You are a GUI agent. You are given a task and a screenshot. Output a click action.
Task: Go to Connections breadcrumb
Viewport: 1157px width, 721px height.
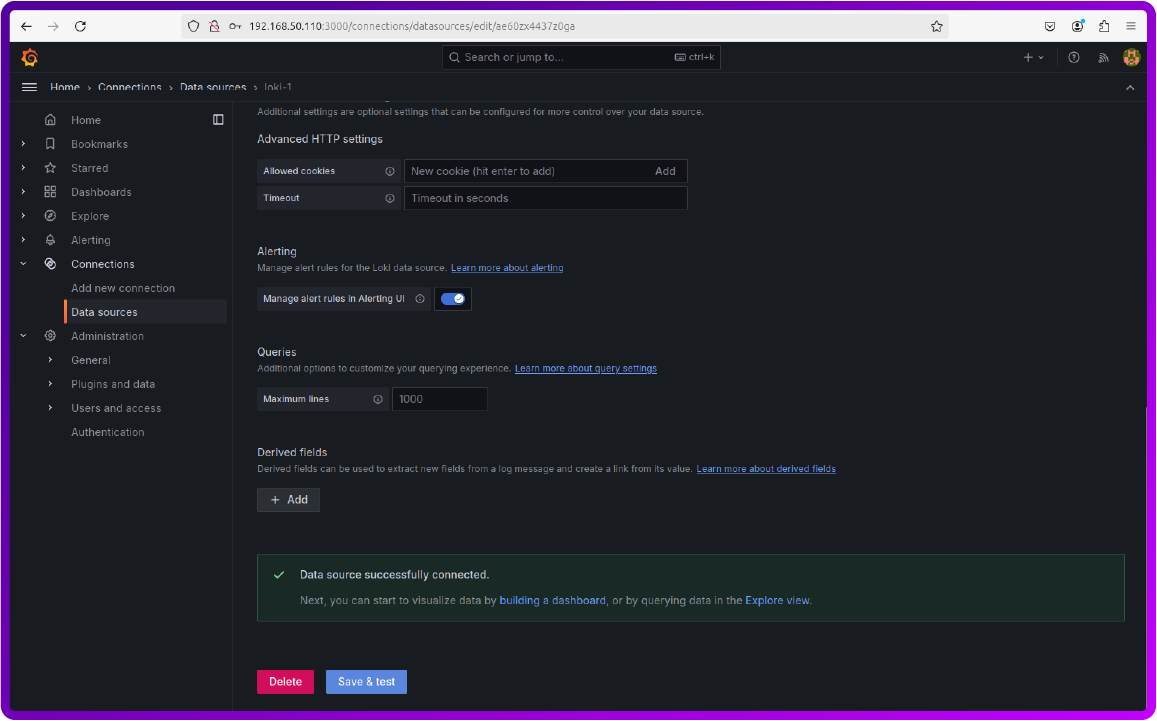tap(130, 87)
